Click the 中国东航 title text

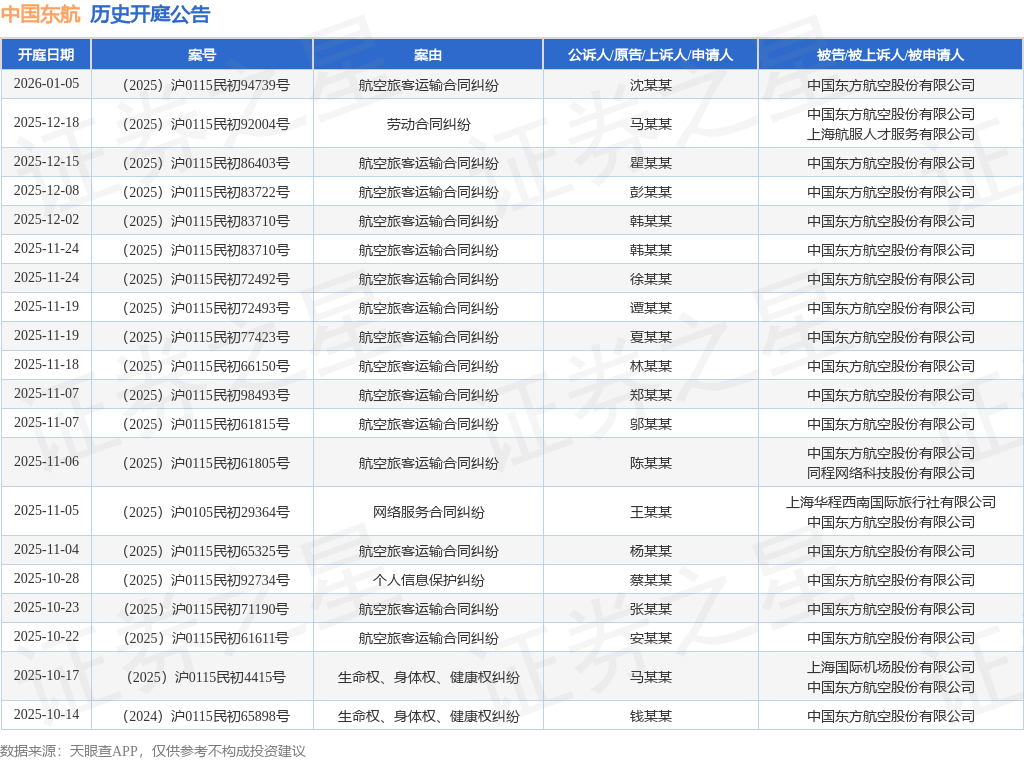coord(40,14)
